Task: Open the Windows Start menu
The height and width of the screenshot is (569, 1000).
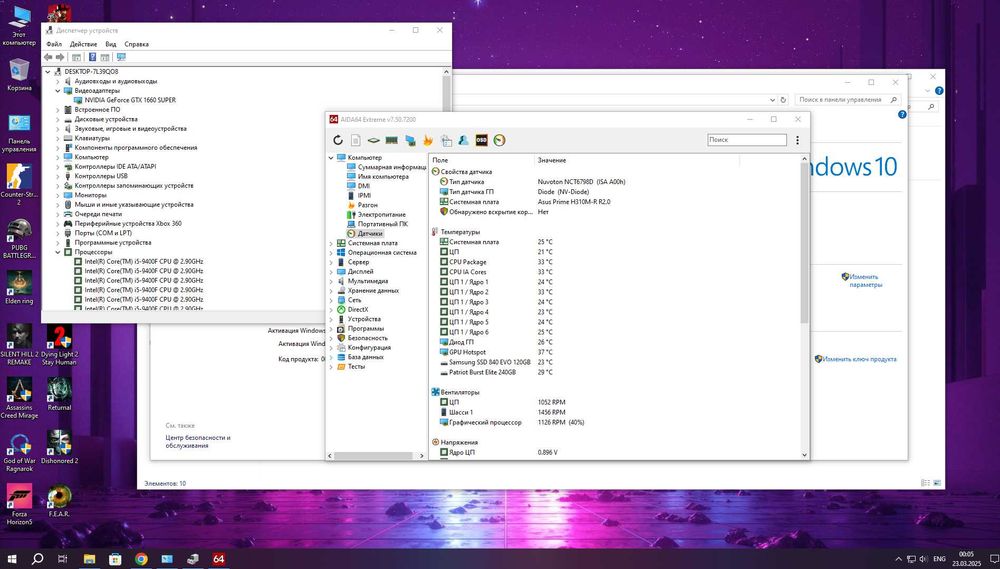Action: tap(11, 559)
